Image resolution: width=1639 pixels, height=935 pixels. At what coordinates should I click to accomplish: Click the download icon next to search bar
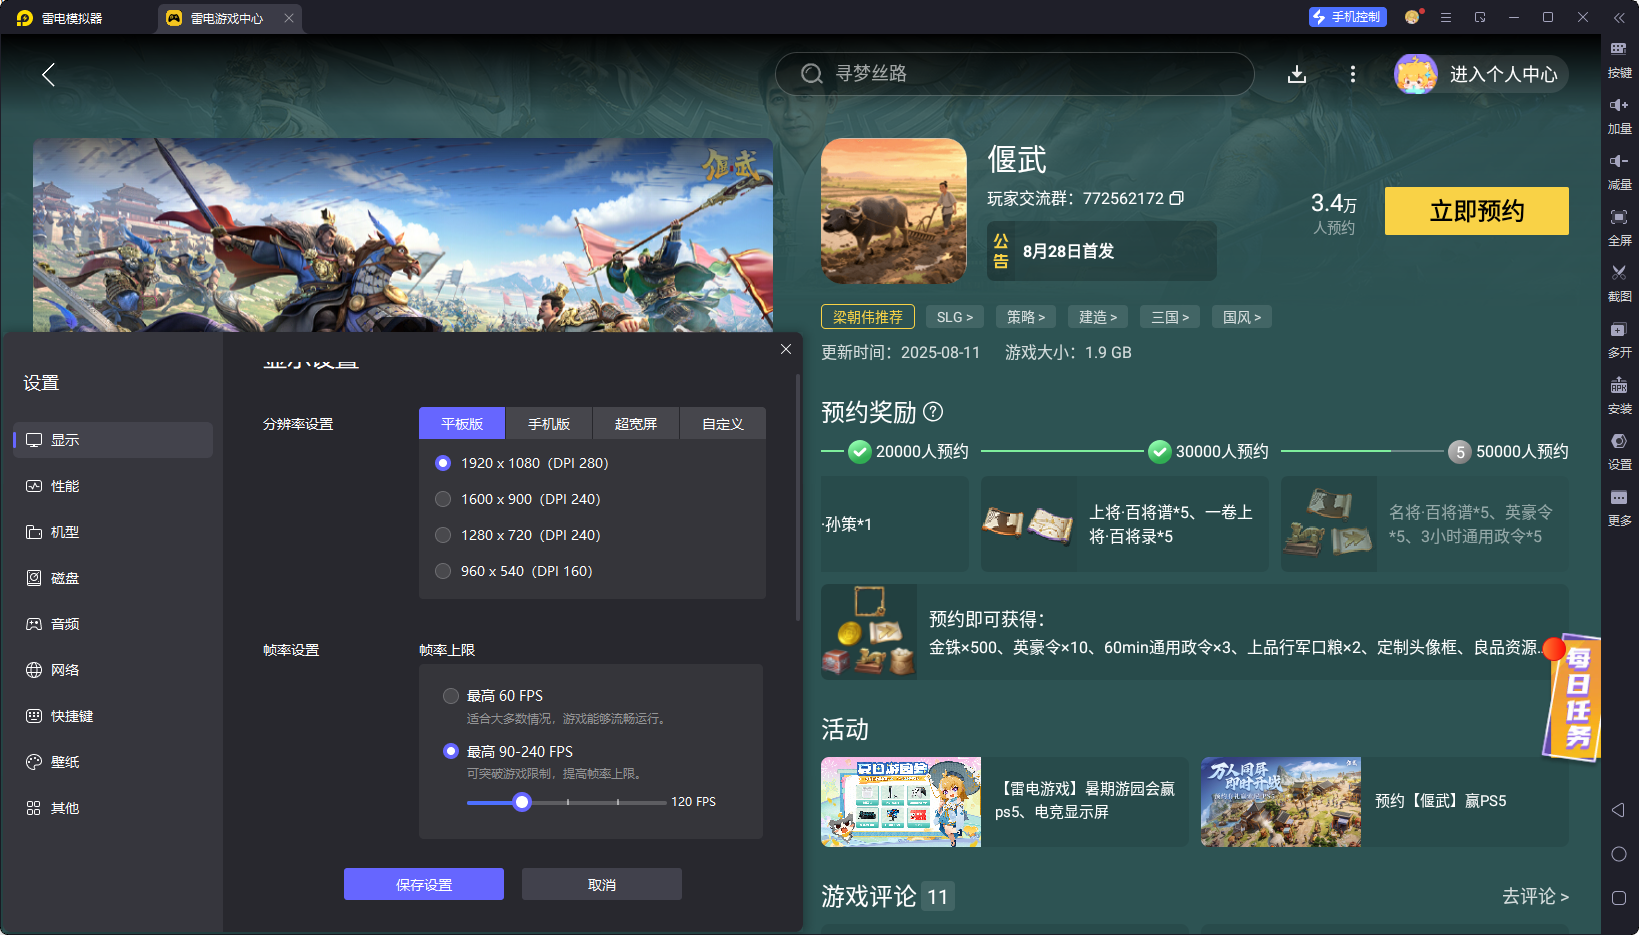(1297, 73)
